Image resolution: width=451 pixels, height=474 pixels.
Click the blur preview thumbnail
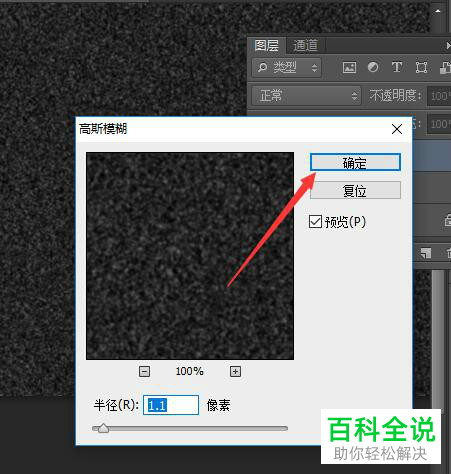click(190, 256)
